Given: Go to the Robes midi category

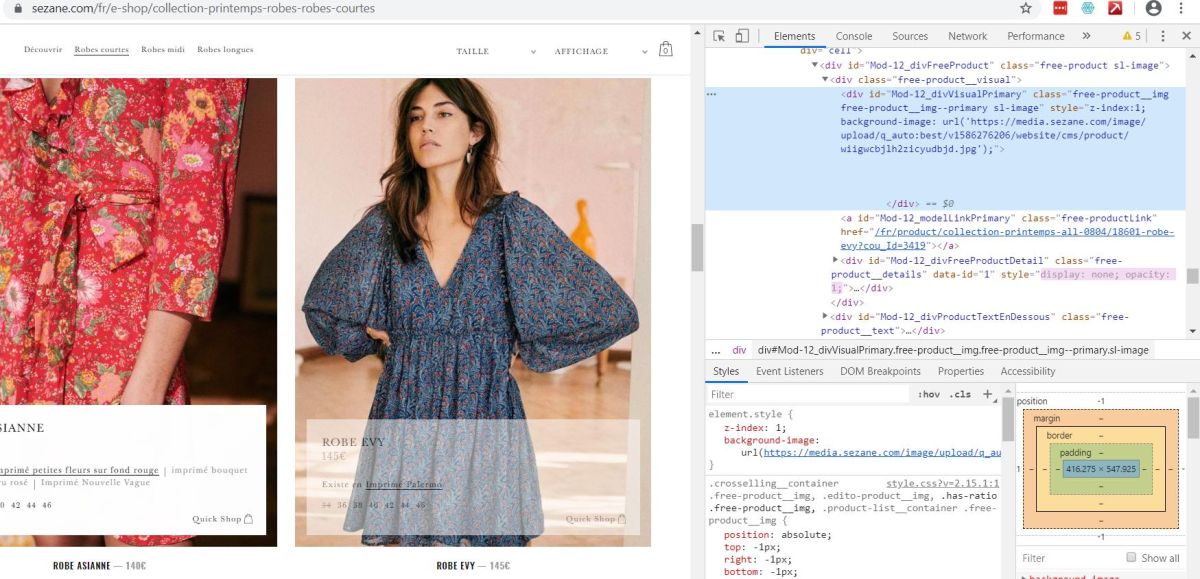Looking at the screenshot, I should click(x=163, y=49).
